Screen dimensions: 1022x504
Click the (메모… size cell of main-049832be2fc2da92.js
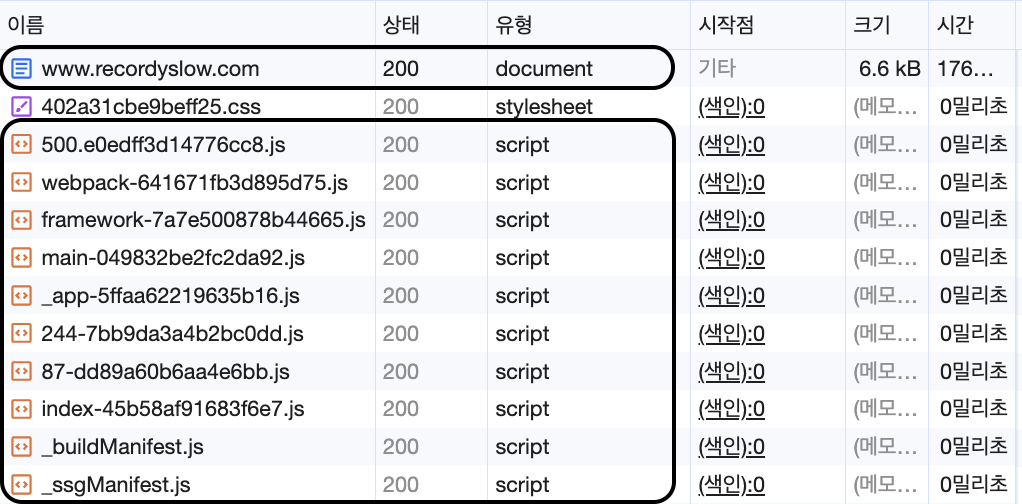887,258
